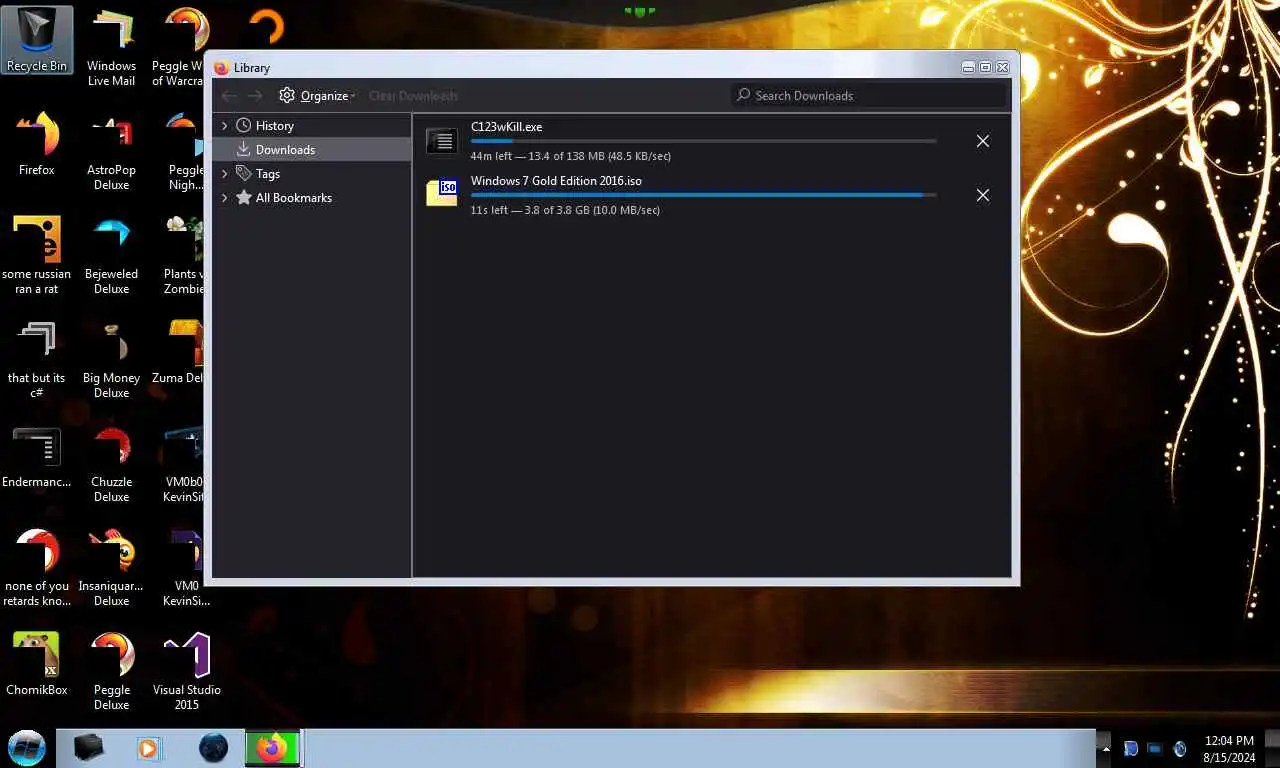Open ChomikBox desktop icon
Screen dimensions: 1280x768
coord(37,663)
